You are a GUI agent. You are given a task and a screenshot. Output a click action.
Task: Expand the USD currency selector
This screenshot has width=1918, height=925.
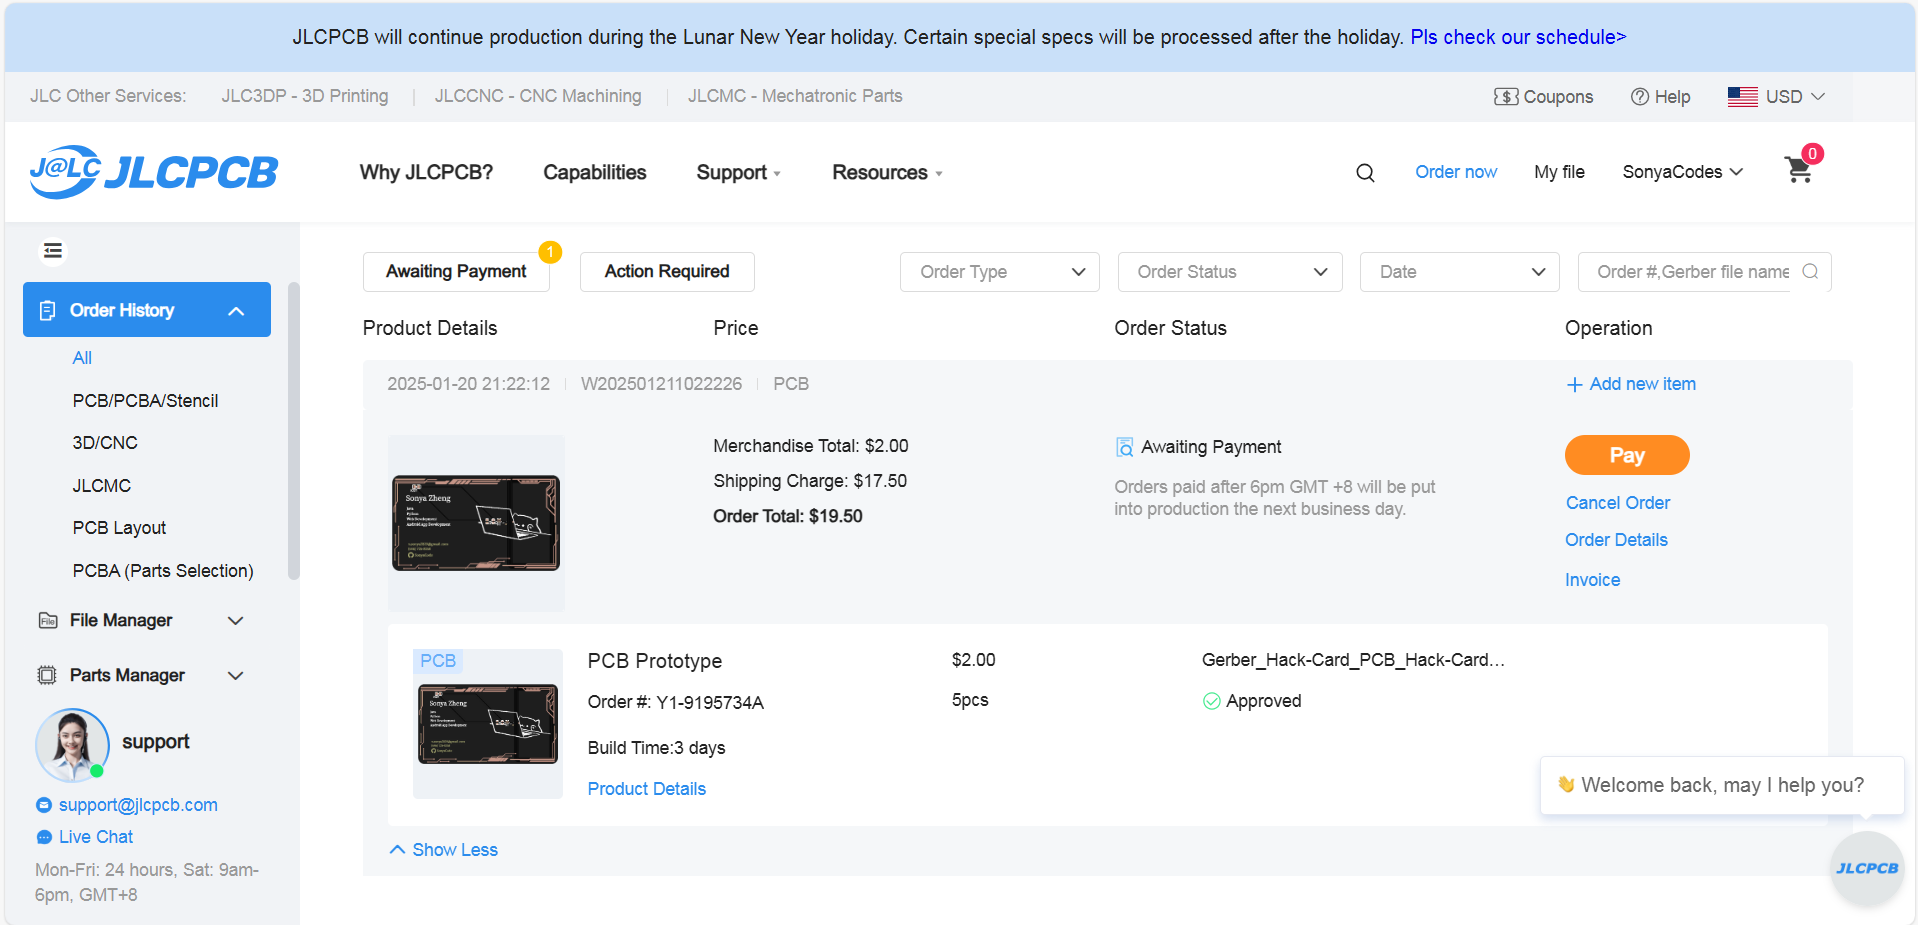tap(1796, 97)
